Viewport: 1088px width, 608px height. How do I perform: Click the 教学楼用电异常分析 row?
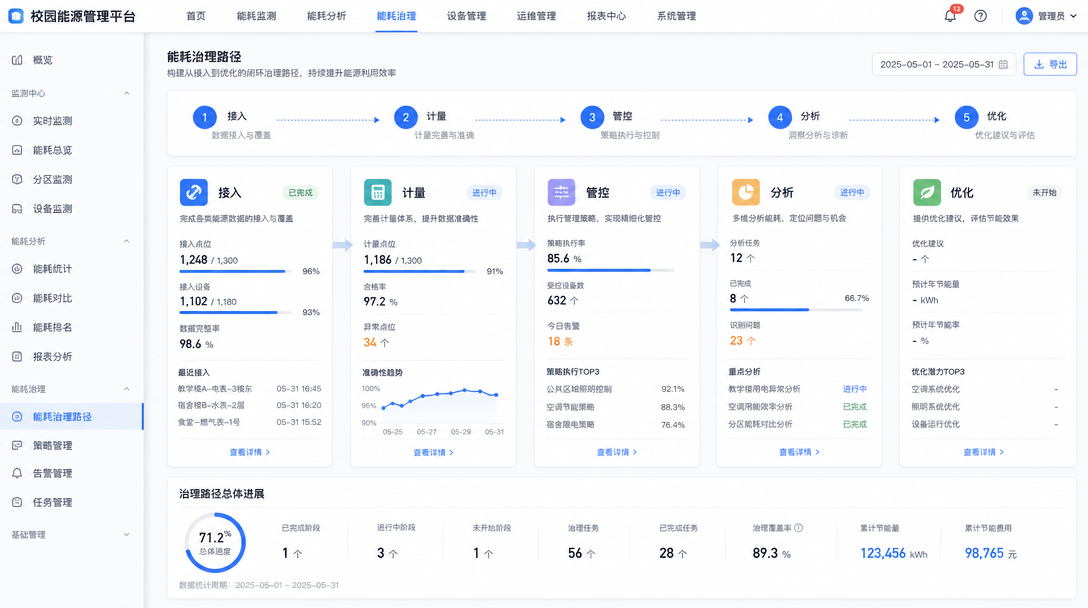click(798, 389)
